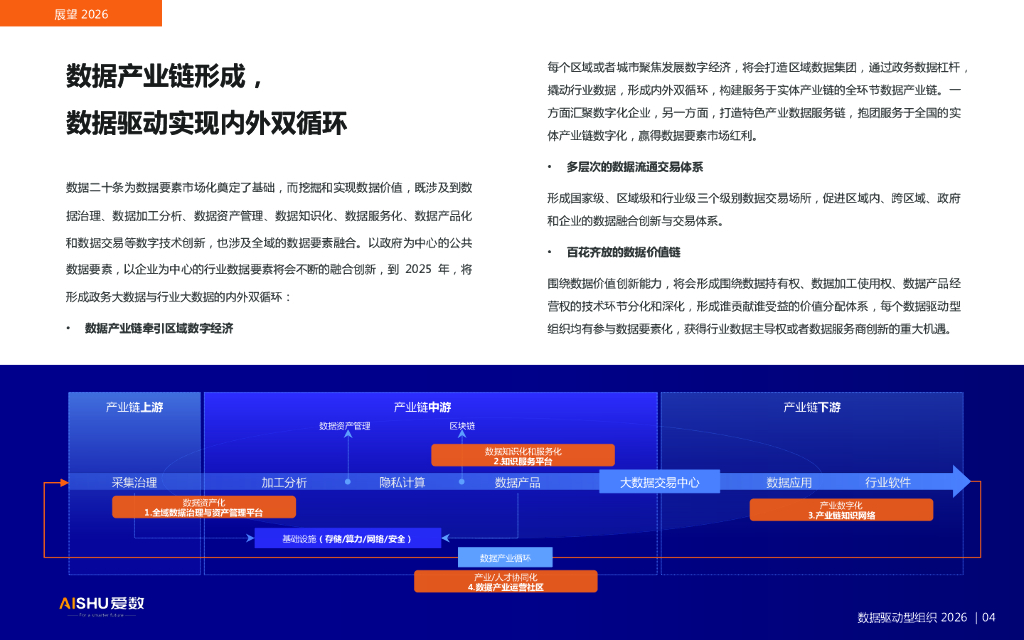Click the AISHU 爱数 logo
The height and width of the screenshot is (640, 1024).
point(100,604)
